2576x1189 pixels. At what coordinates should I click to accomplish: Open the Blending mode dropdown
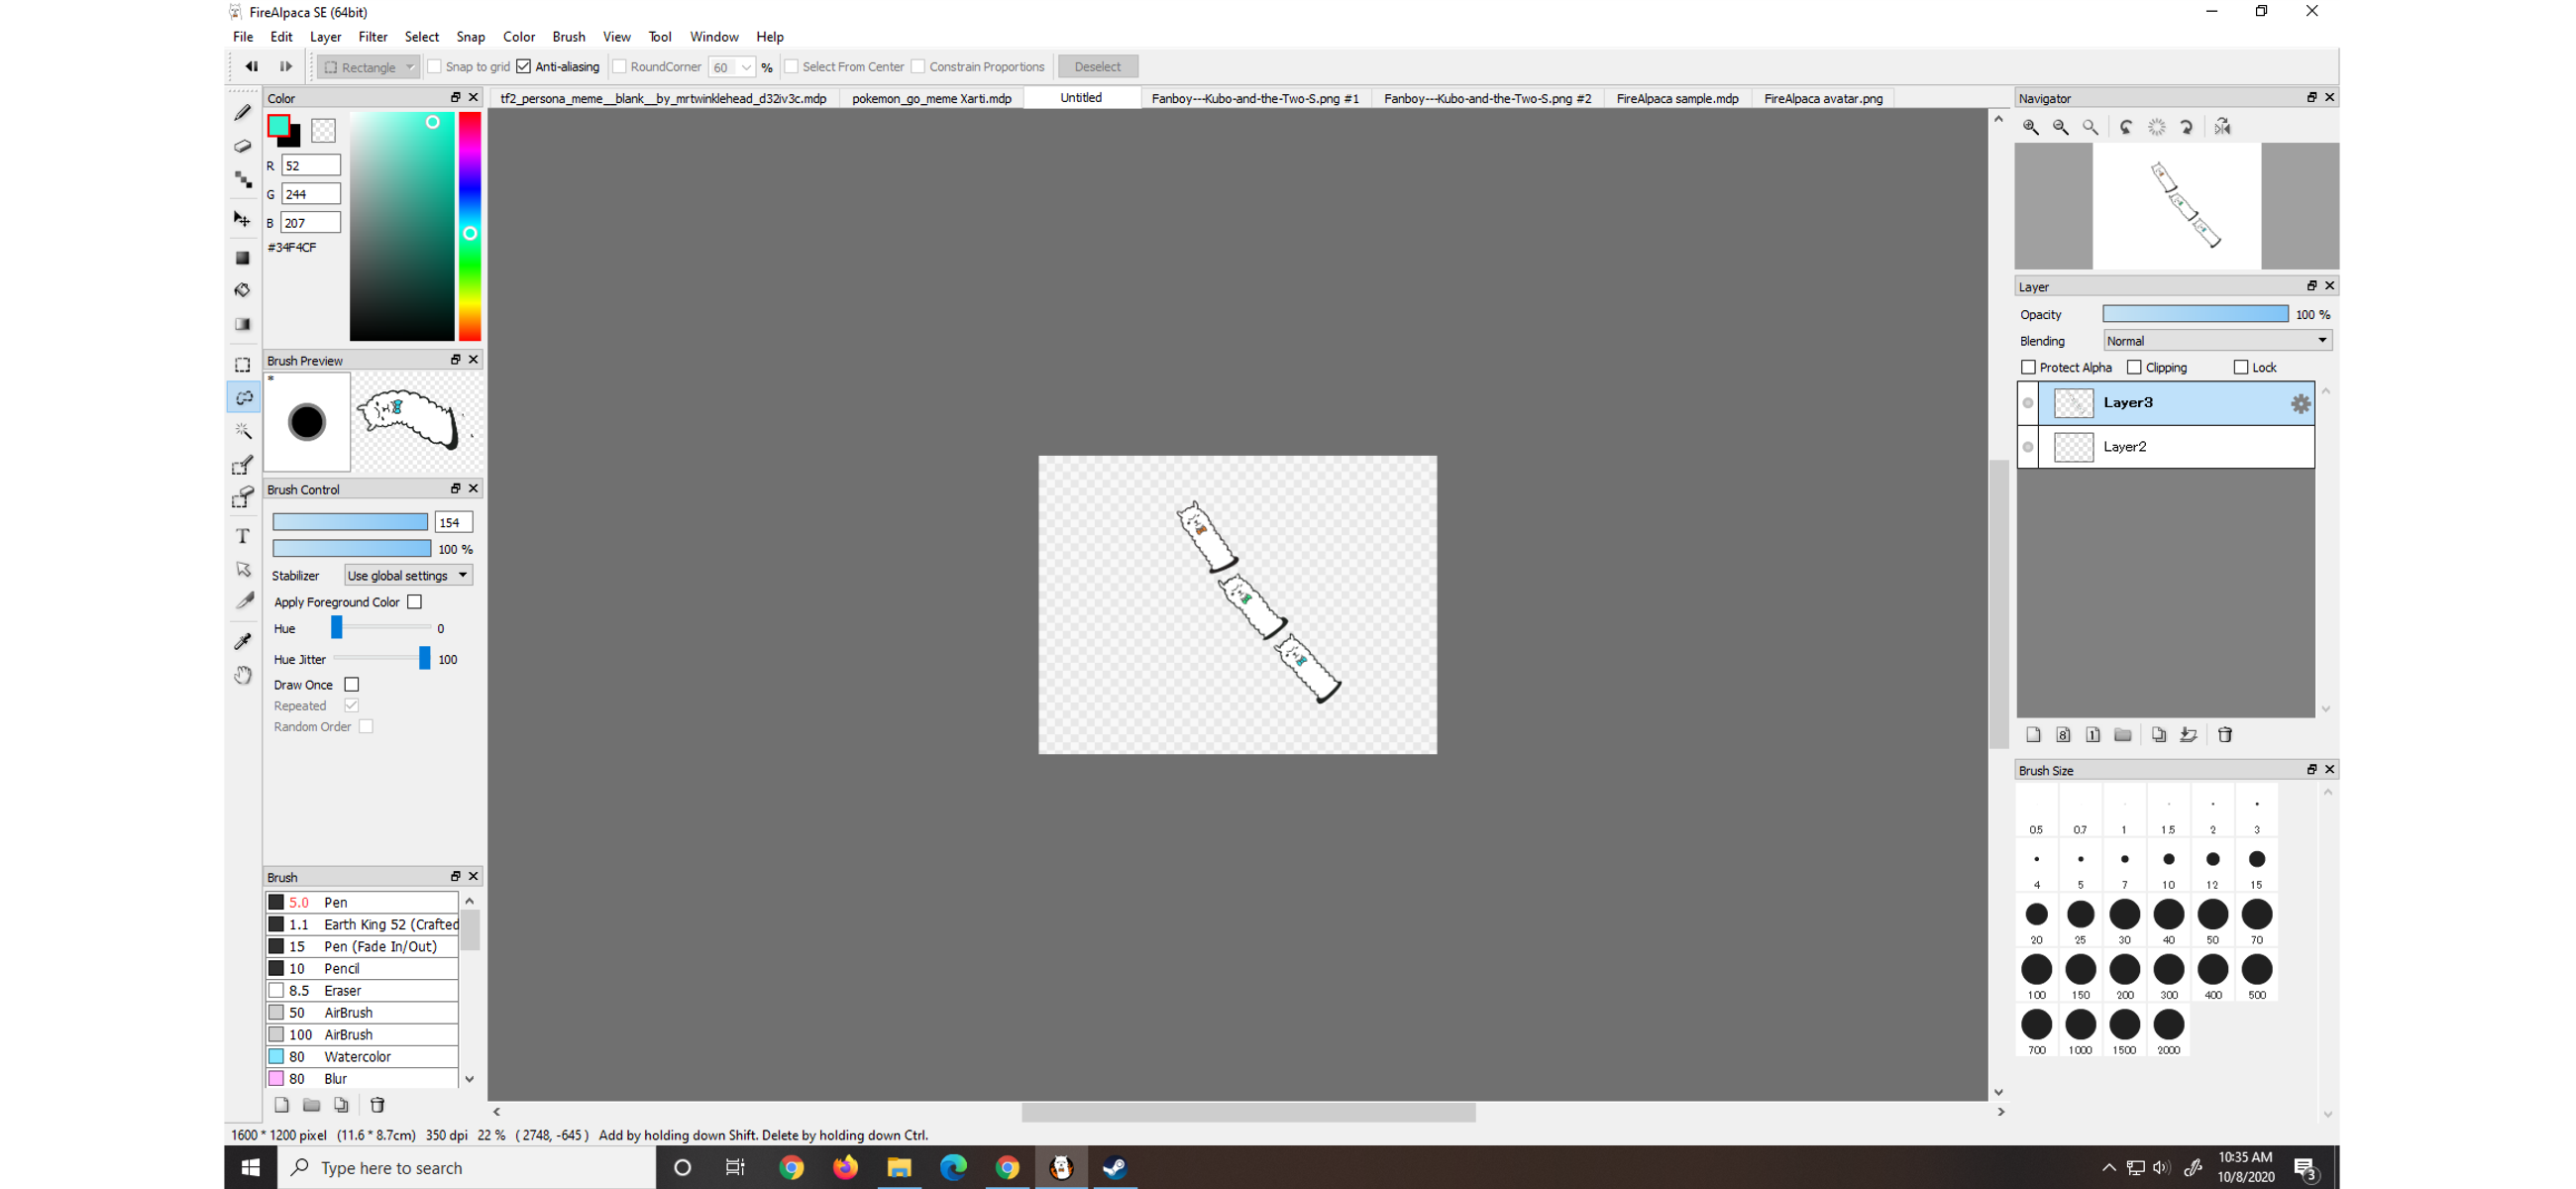point(2217,341)
